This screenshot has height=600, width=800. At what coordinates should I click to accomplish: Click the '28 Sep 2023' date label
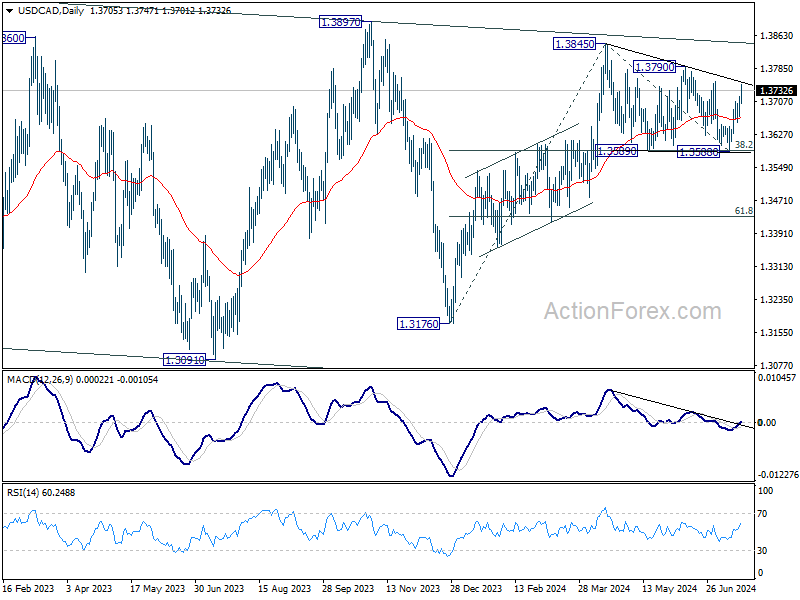[x=348, y=589]
